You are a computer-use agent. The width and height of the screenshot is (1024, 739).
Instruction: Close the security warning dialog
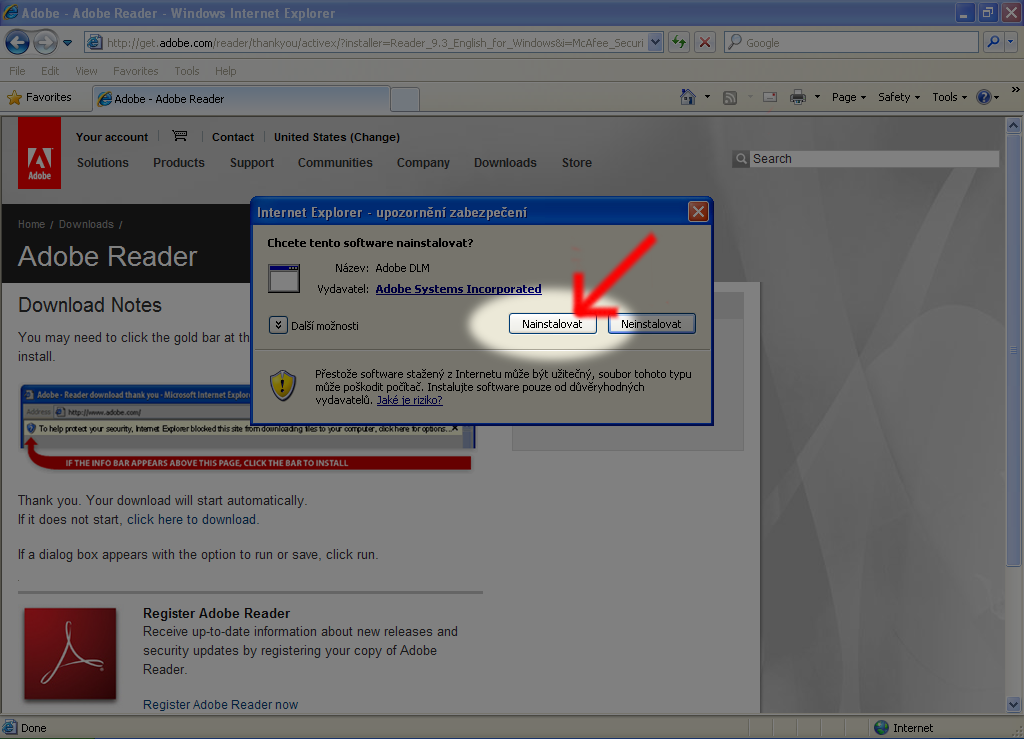[698, 212]
